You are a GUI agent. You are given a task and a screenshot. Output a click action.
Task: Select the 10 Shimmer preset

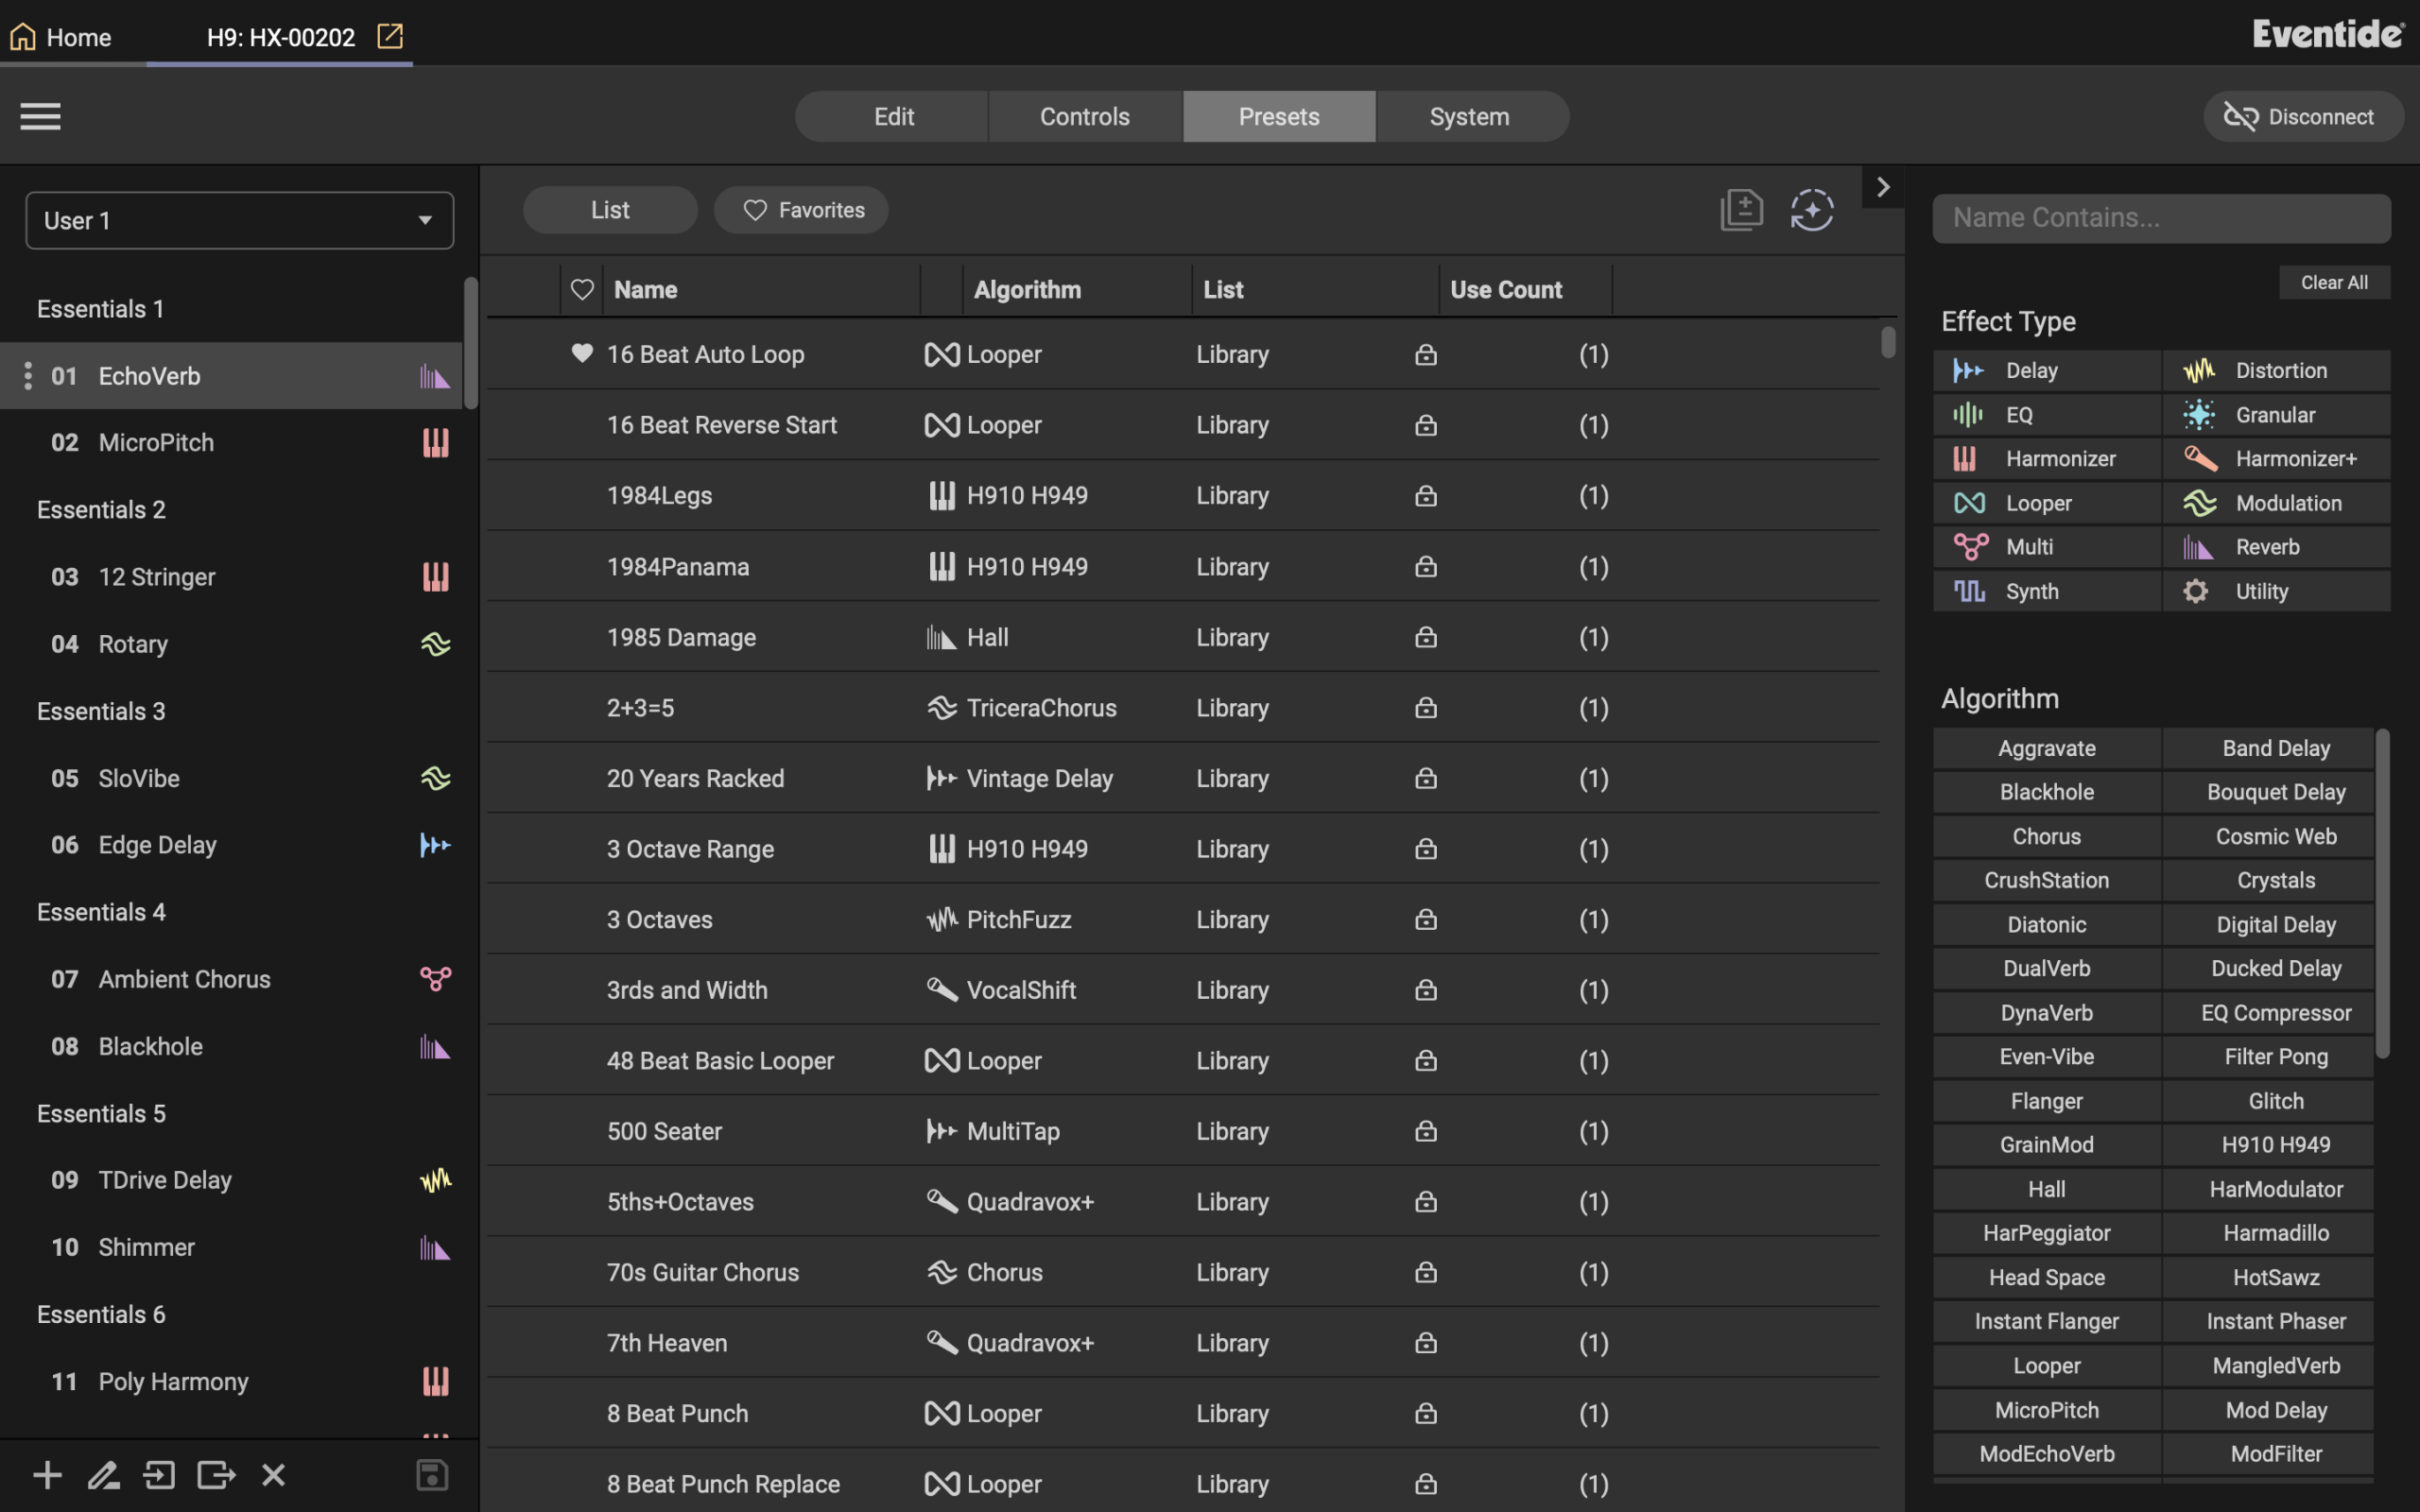tap(231, 1247)
